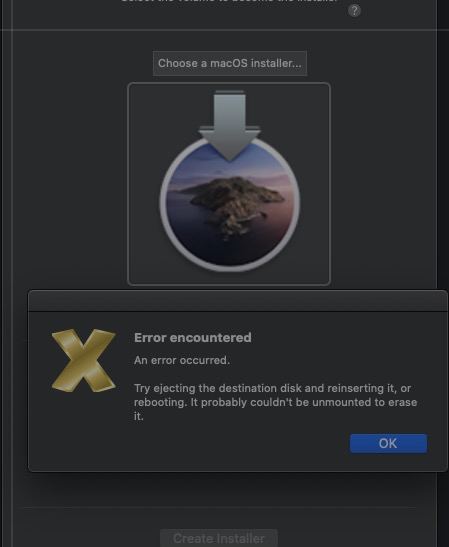The height and width of the screenshot is (547, 449).
Task: Click the ejecting destination disk message paragraph
Action: pos(276,402)
